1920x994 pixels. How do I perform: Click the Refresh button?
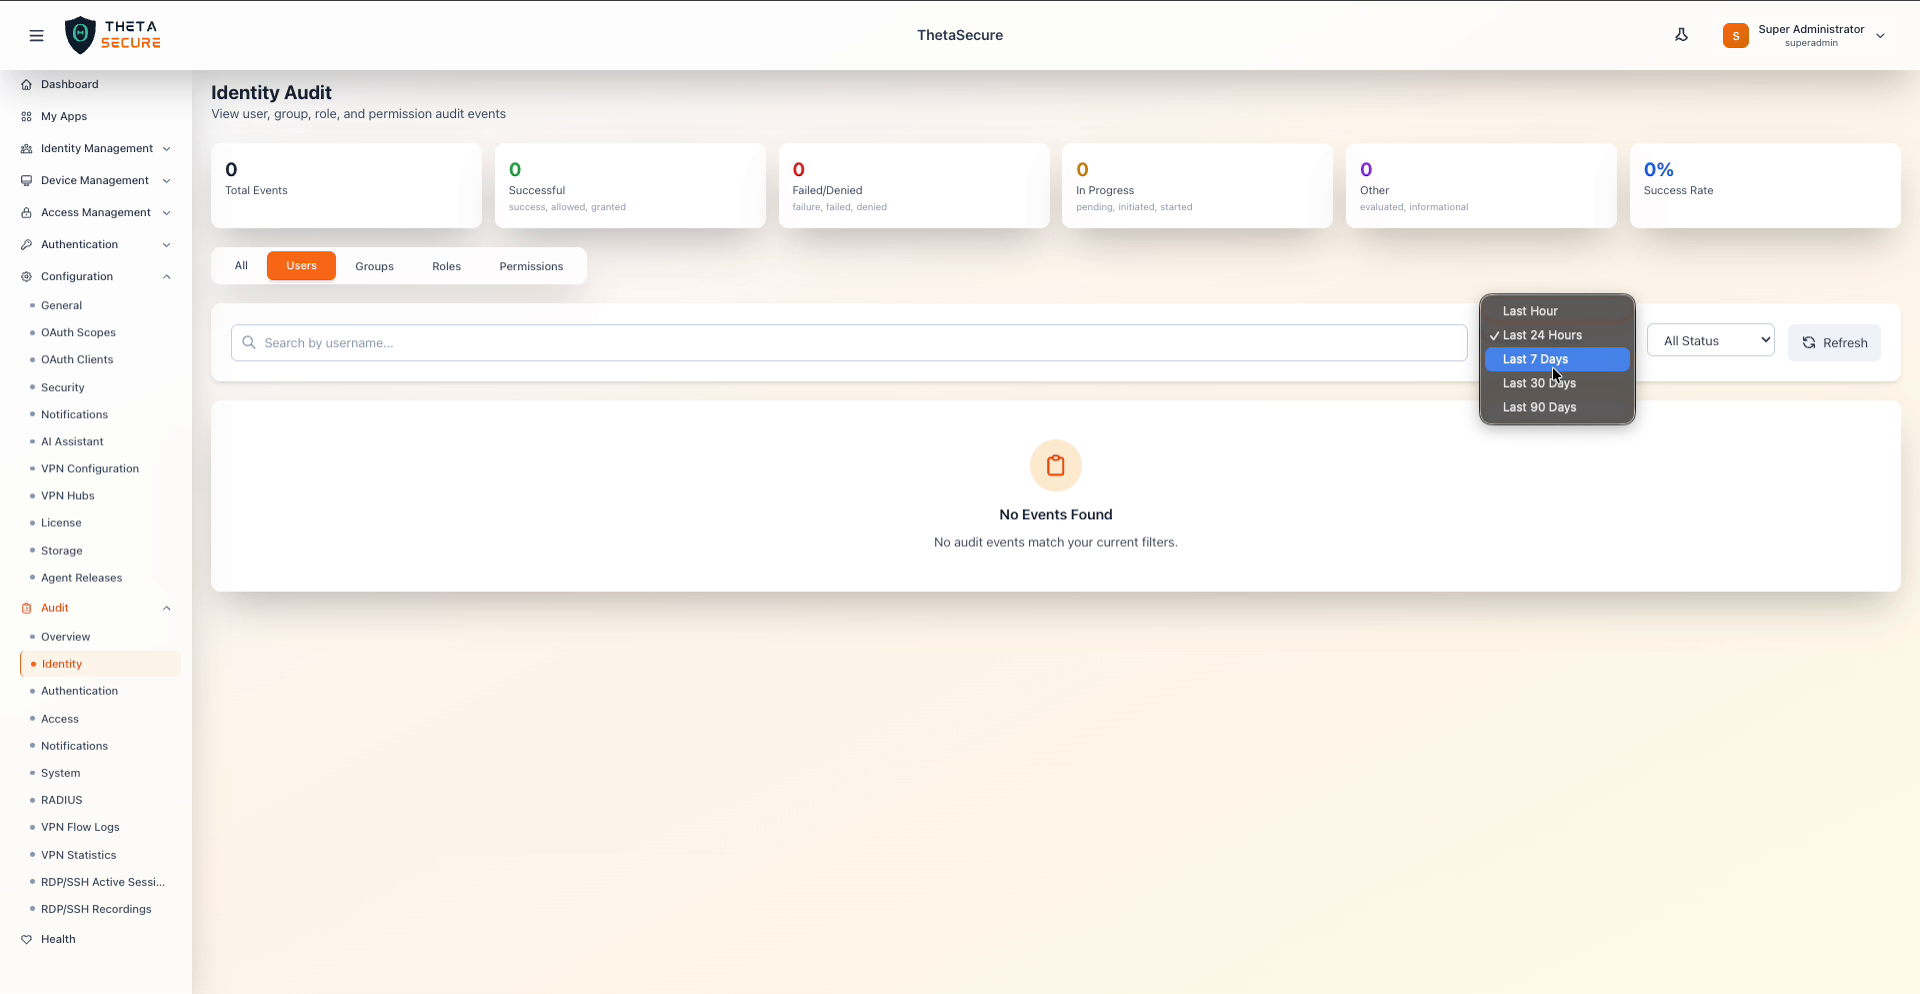1835,342
